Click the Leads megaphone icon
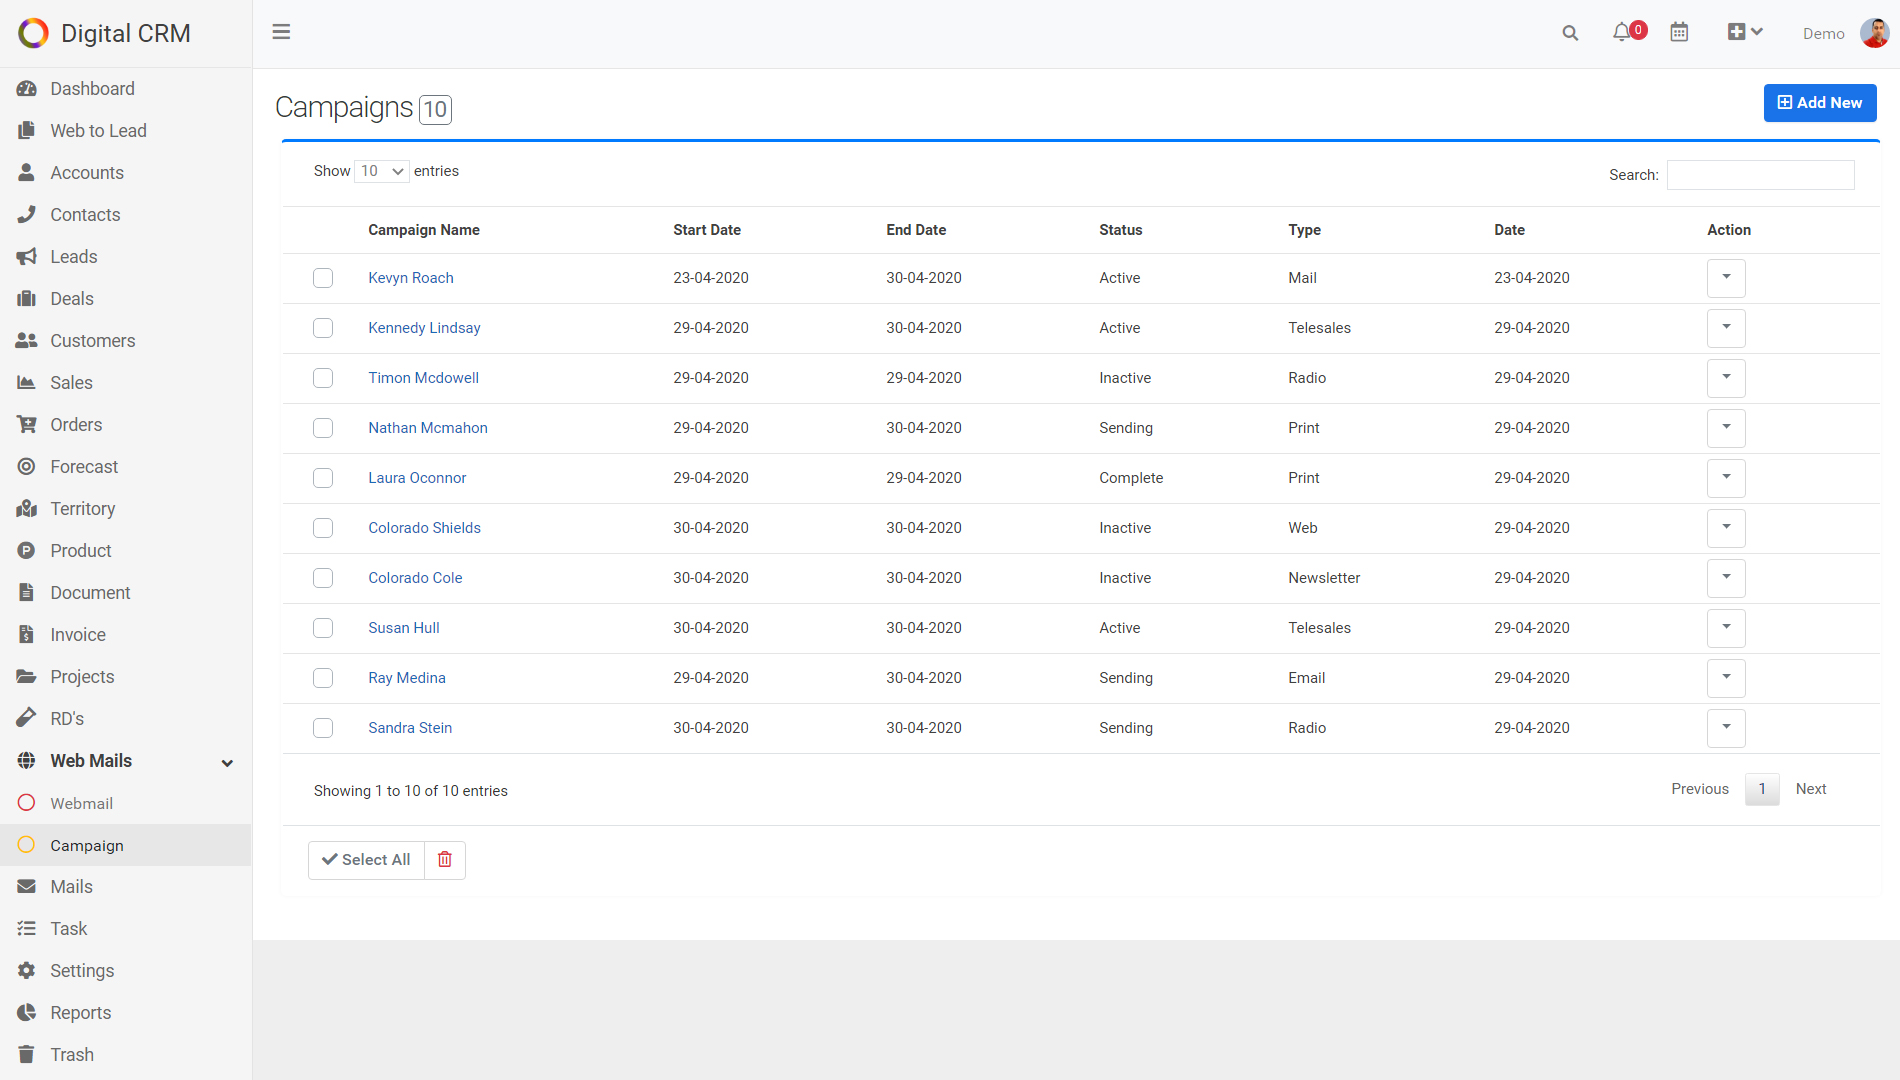The image size is (1900, 1080). coord(27,257)
